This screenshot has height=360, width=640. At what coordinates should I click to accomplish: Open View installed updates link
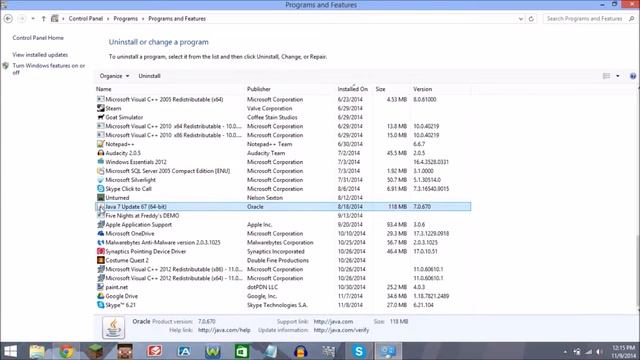40,55
